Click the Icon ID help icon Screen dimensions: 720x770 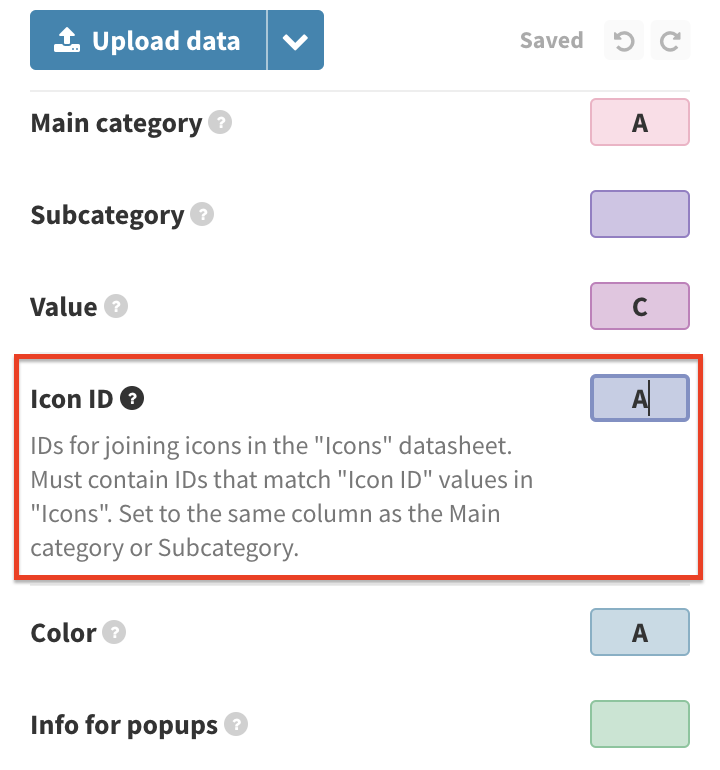point(132,398)
